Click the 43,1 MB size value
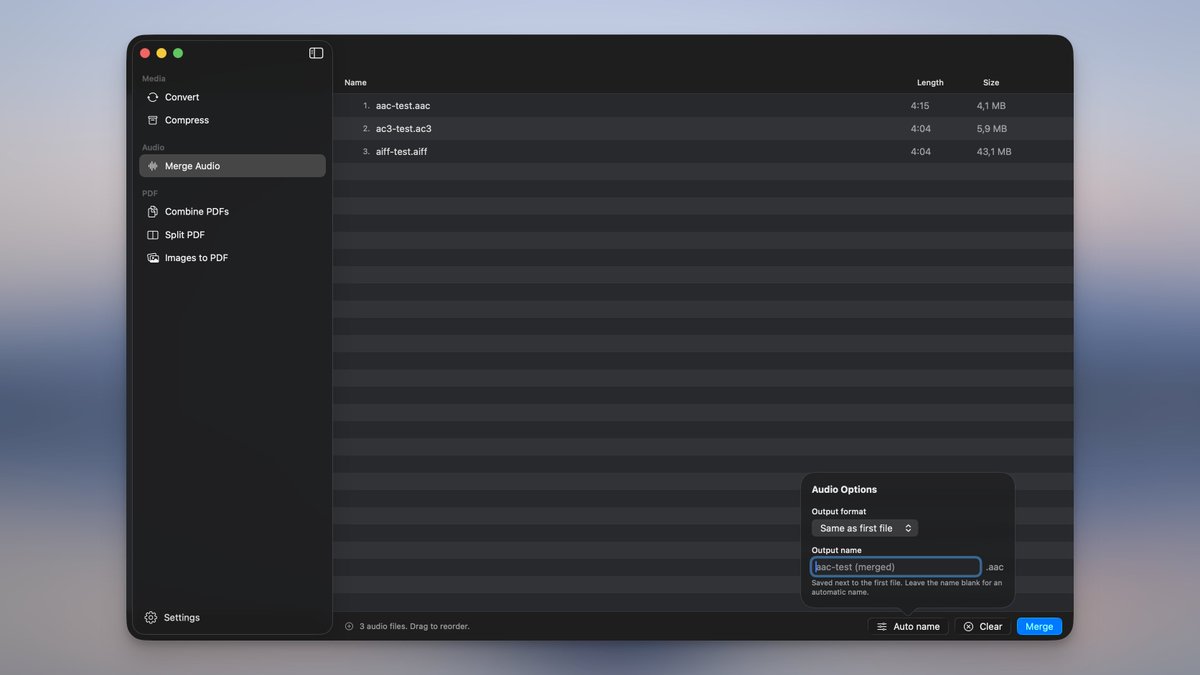This screenshot has height=675, width=1200. tap(994, 152)
